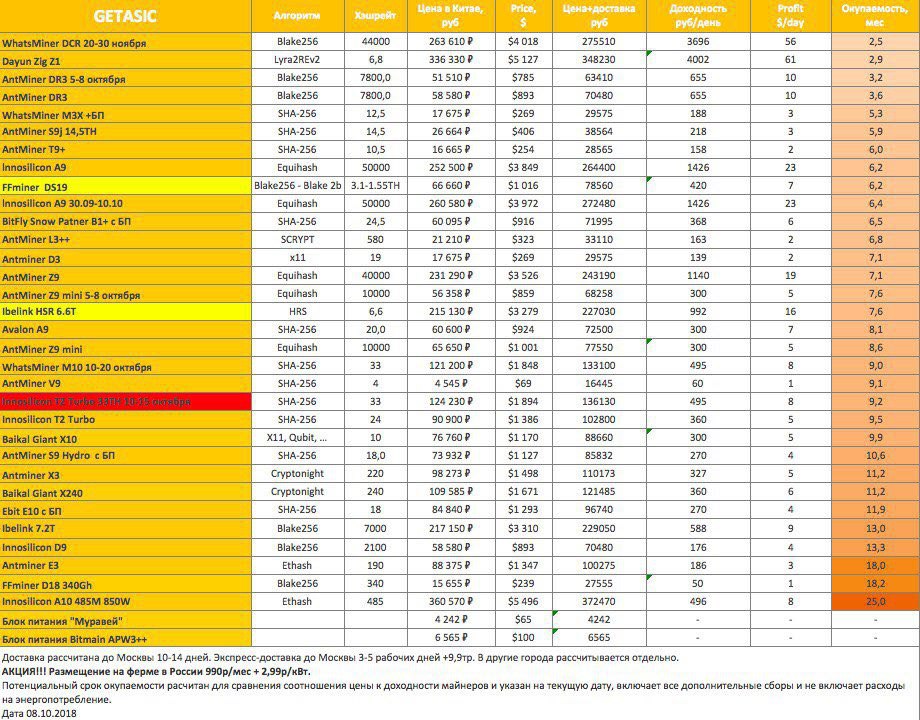Click the delivery price '275510'

tap(599, 42)
